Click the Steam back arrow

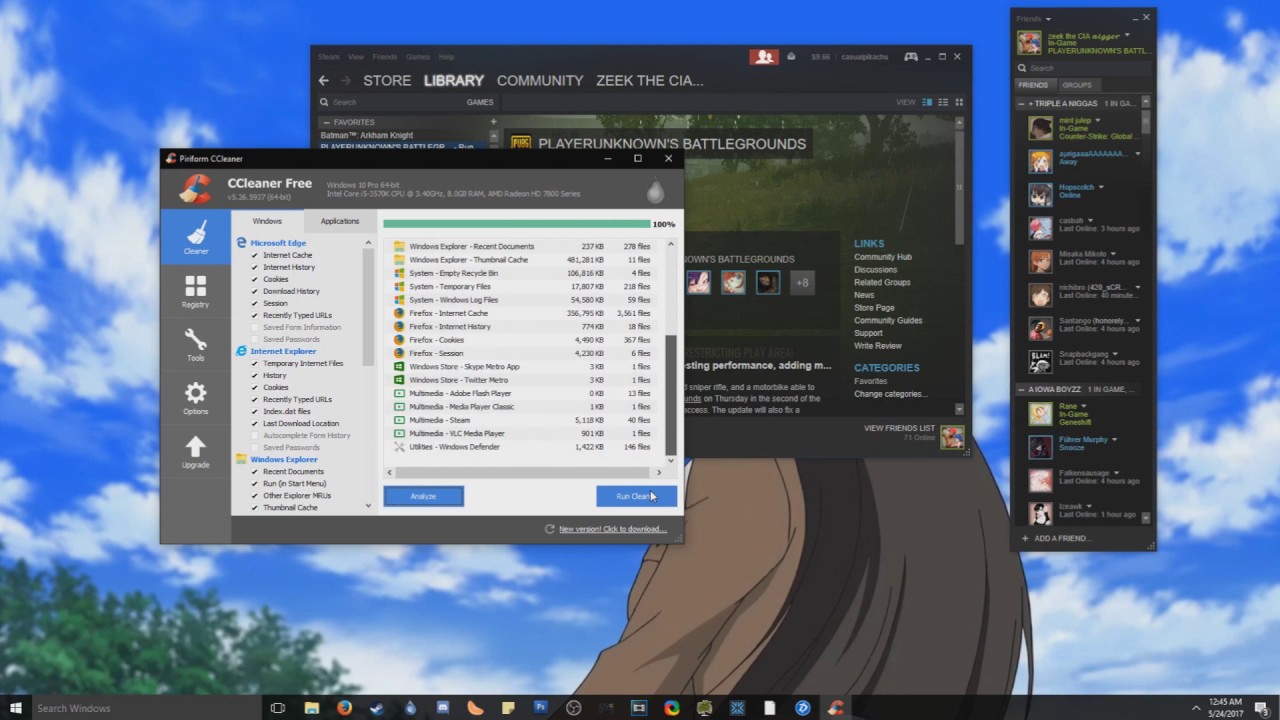323,81
